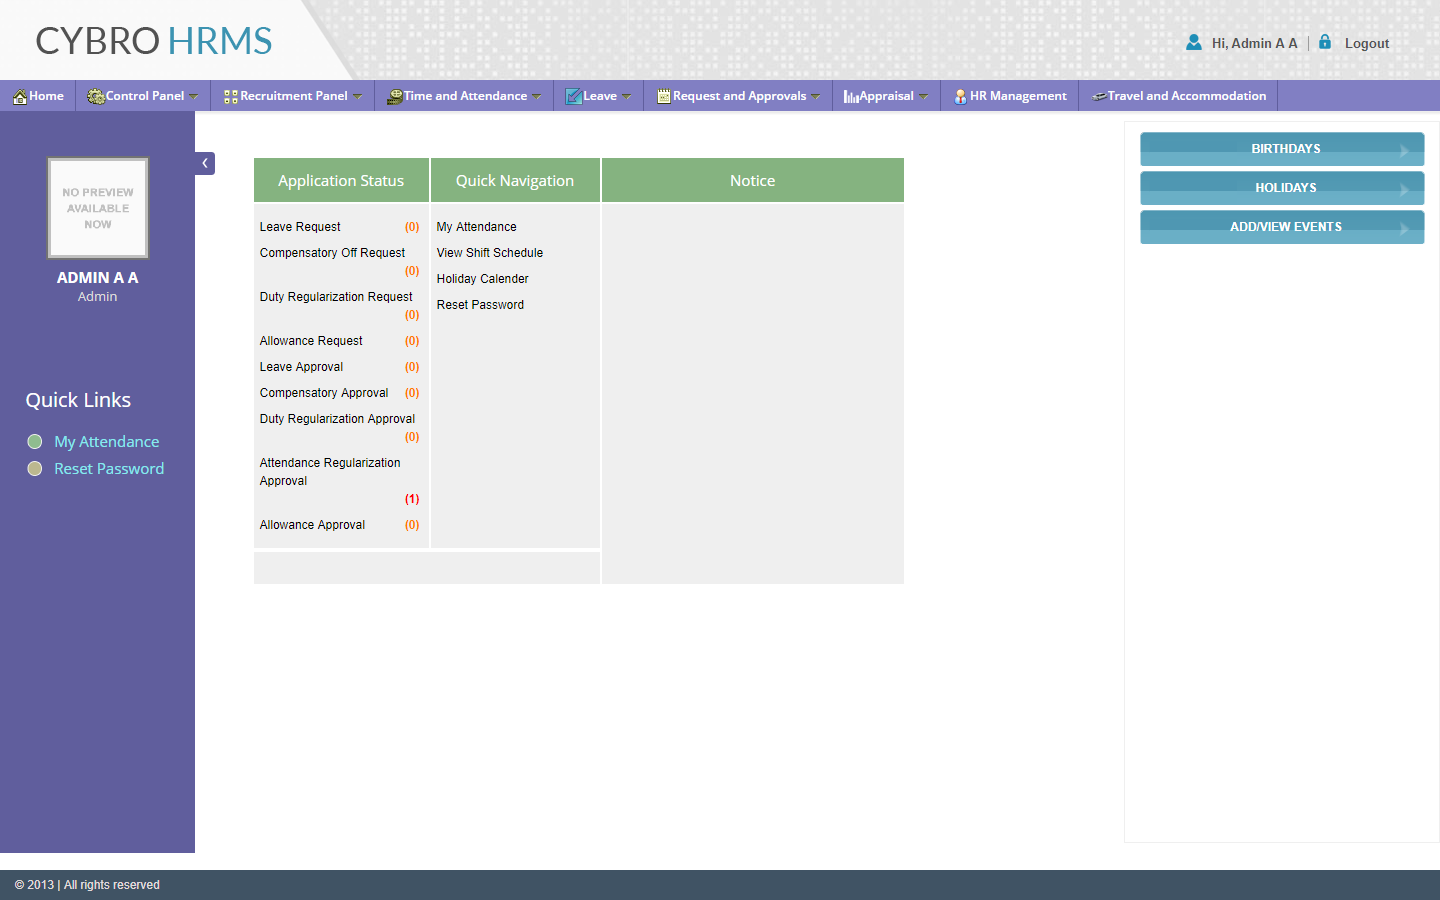Open the Leave menu label

coord(600,96)
